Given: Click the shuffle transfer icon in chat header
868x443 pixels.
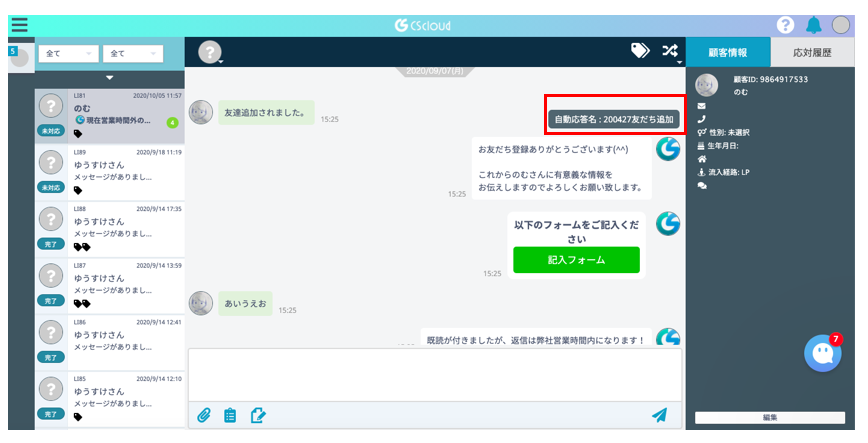Looking at the screenshot, I should click(671, 52).
